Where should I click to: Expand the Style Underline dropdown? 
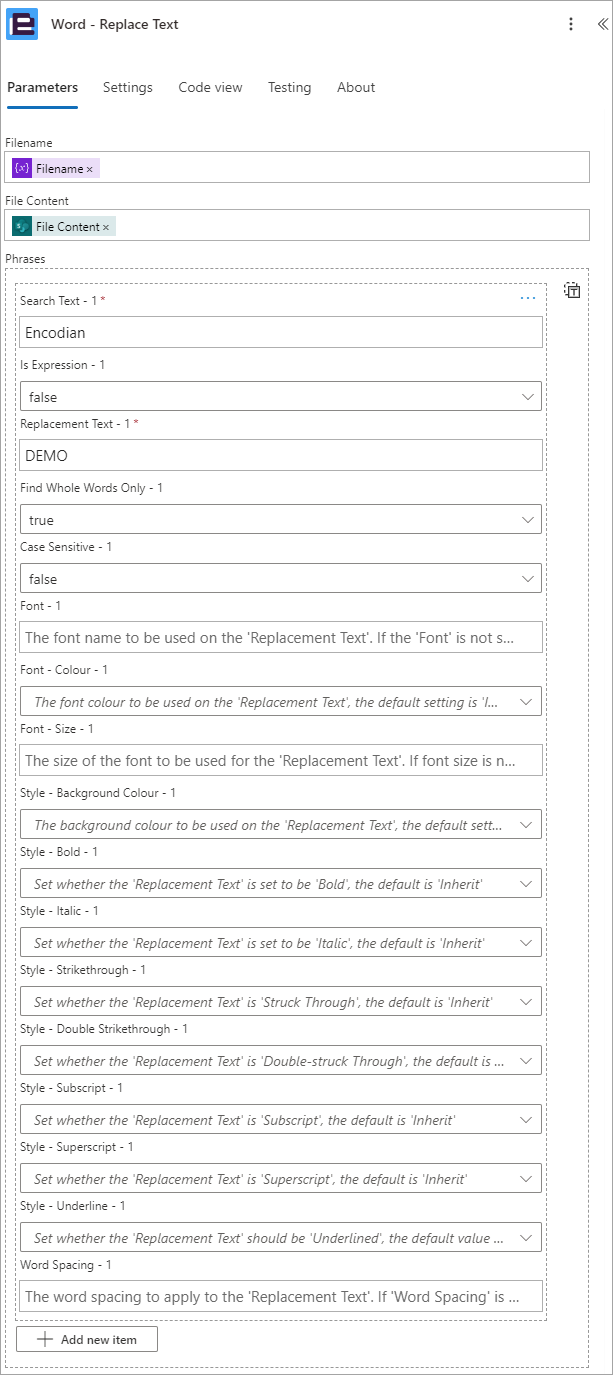281,1238
